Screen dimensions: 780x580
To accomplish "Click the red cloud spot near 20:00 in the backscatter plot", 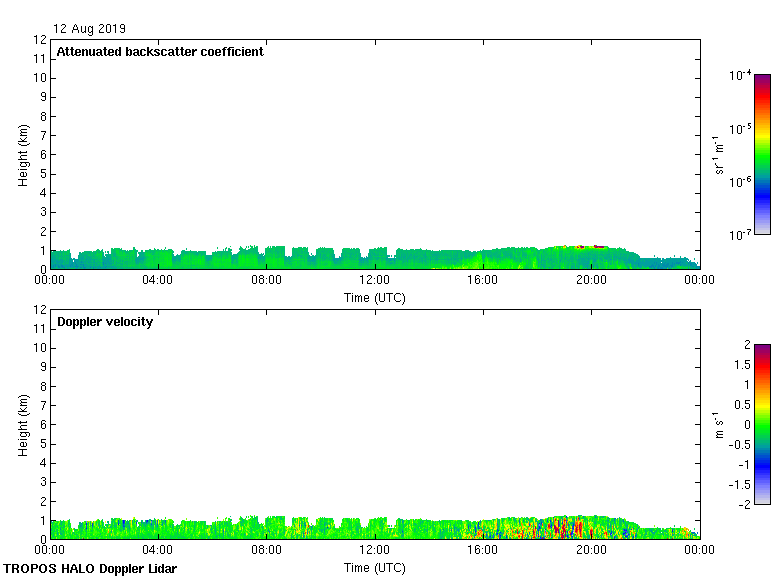I will [598, 246].
